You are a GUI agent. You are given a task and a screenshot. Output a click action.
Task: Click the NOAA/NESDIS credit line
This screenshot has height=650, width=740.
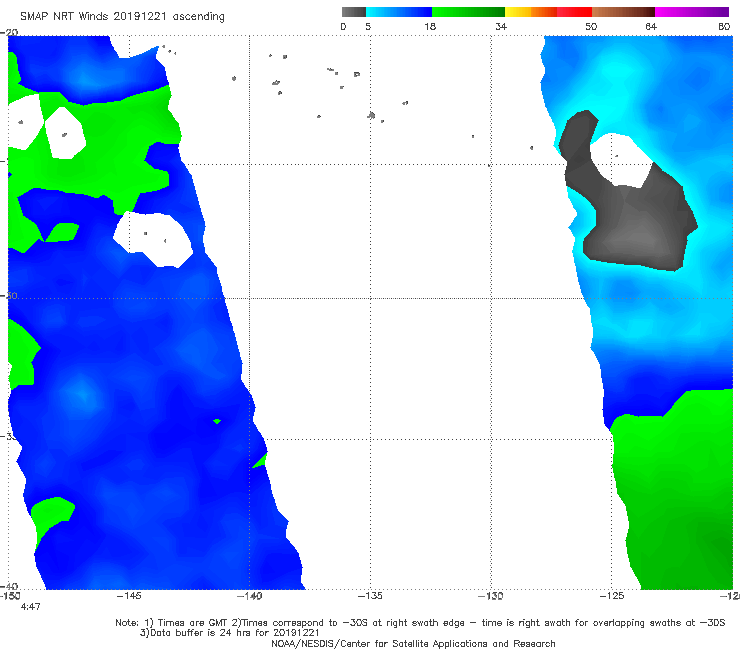click(413, 644)
